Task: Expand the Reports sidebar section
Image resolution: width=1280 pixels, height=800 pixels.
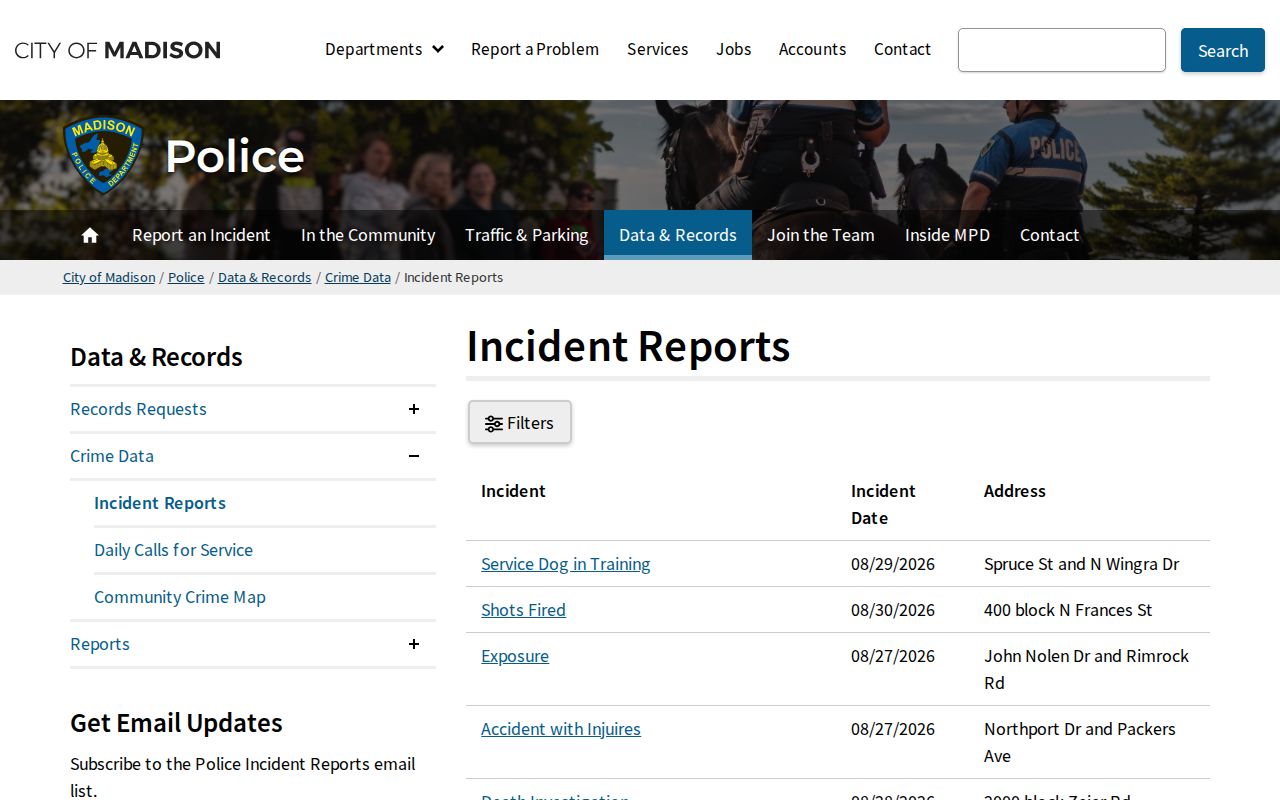Action: tap(414, 644)
